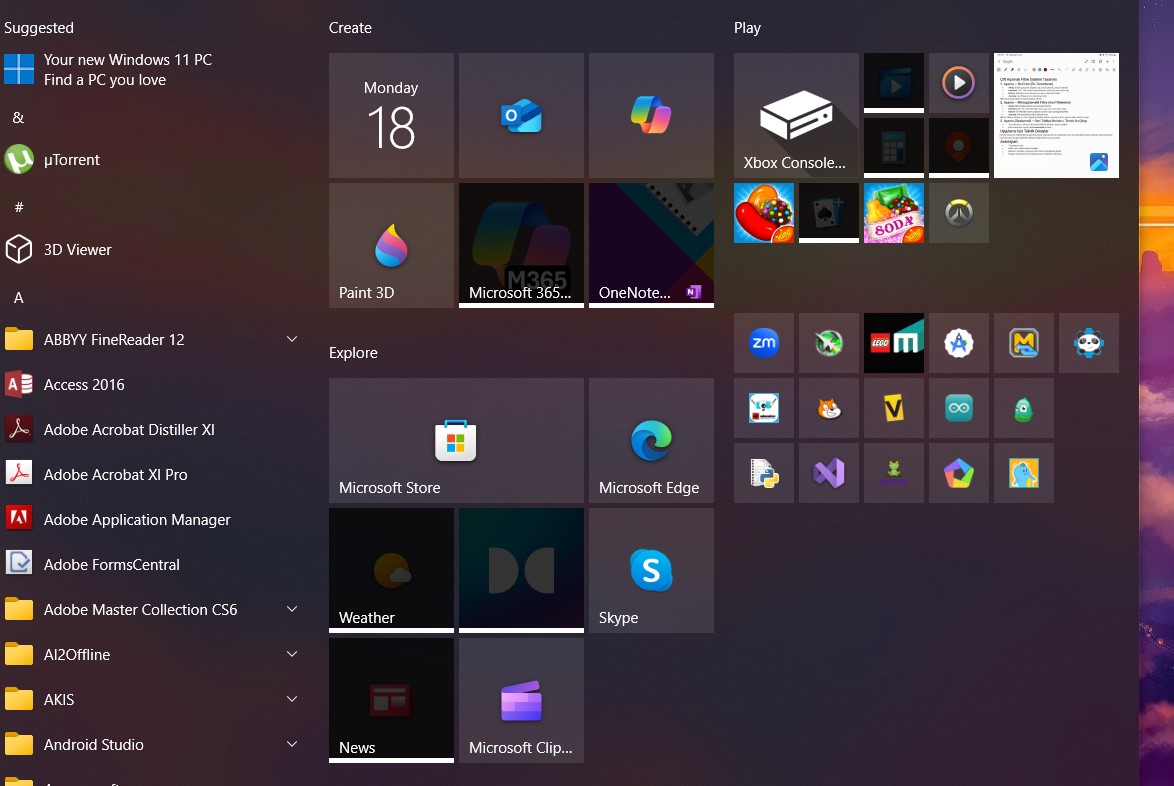Image resolution: width=1174 pixels, height=786 pixels.
Task: Open the panda gear app tile
Action: [1089, 343]
